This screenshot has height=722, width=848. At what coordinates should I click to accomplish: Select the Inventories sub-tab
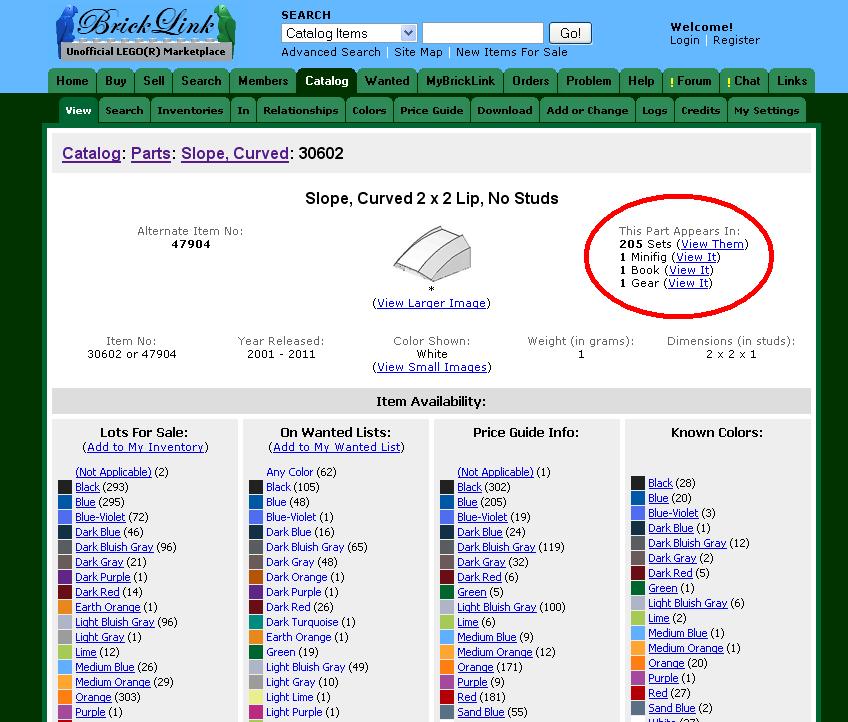pos(190,110)
